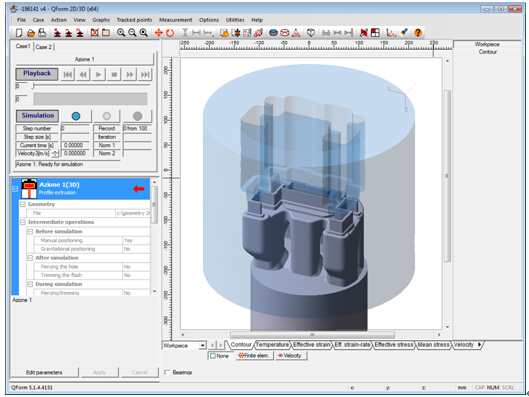
Task: Click the open folder toolbar icon
Action: pyautogui.click(x=31, y=33)
